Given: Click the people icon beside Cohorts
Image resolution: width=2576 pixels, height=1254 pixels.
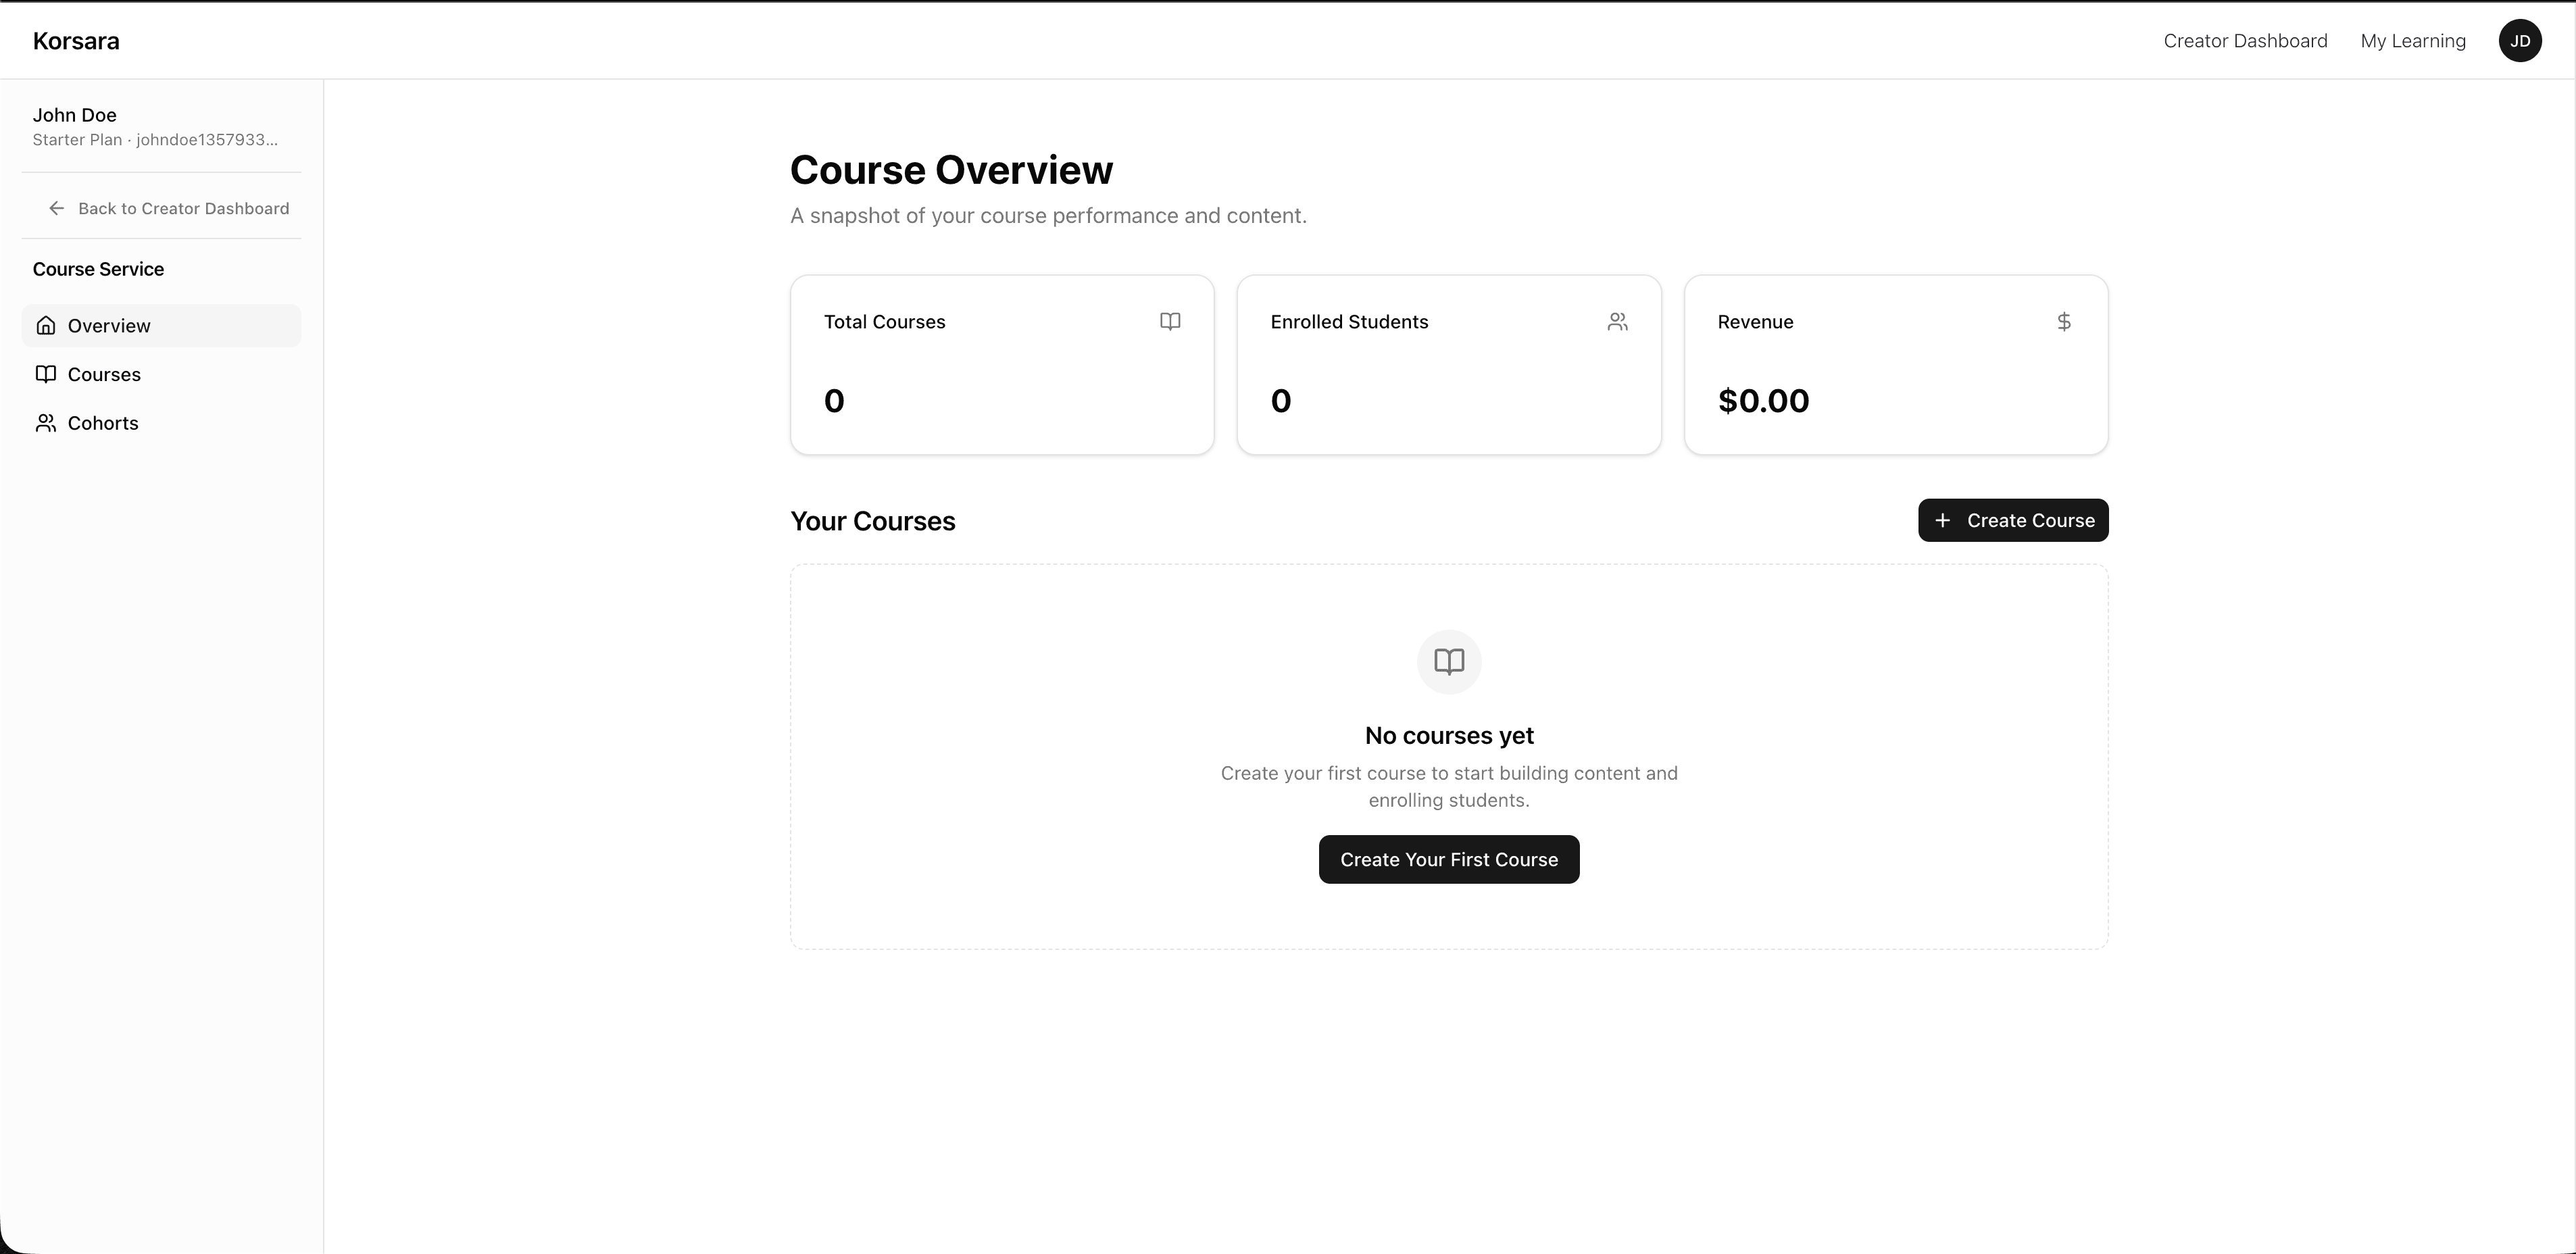Looking at the screenshot, I should point(46,422).
